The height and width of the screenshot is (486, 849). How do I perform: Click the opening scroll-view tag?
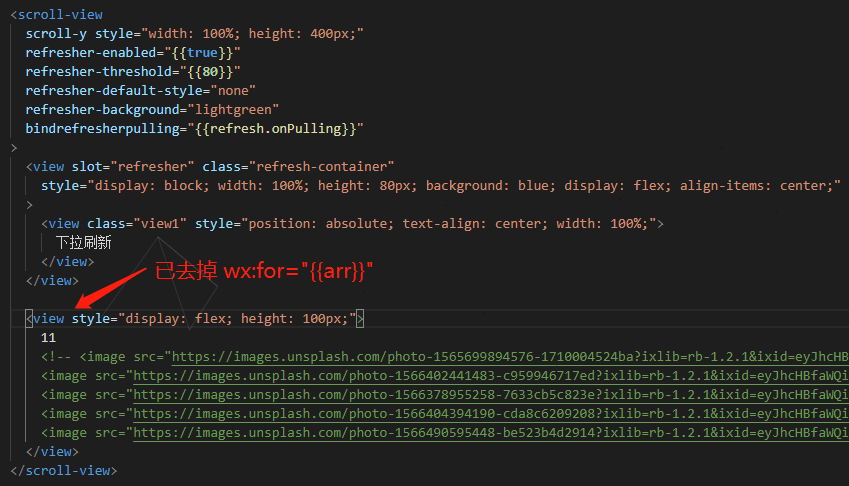(57, 15)
